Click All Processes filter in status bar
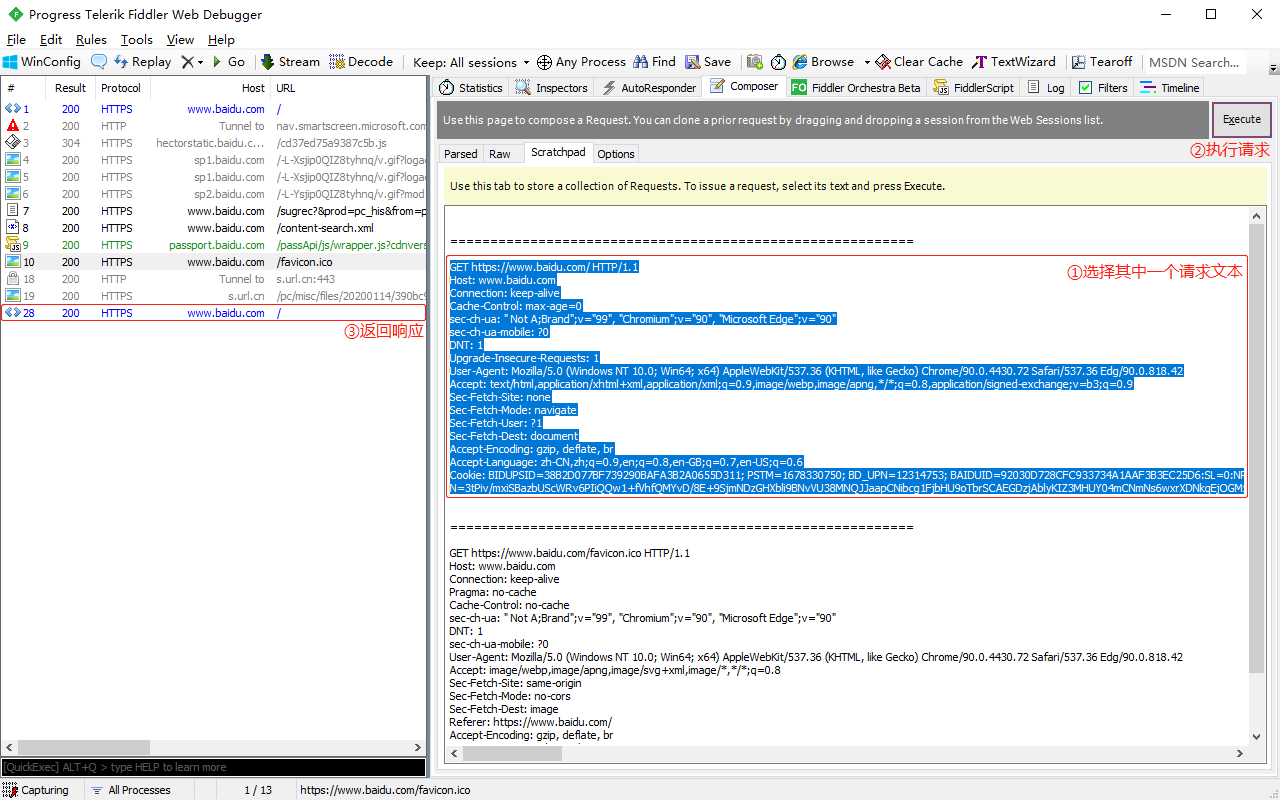 [130, 790]
